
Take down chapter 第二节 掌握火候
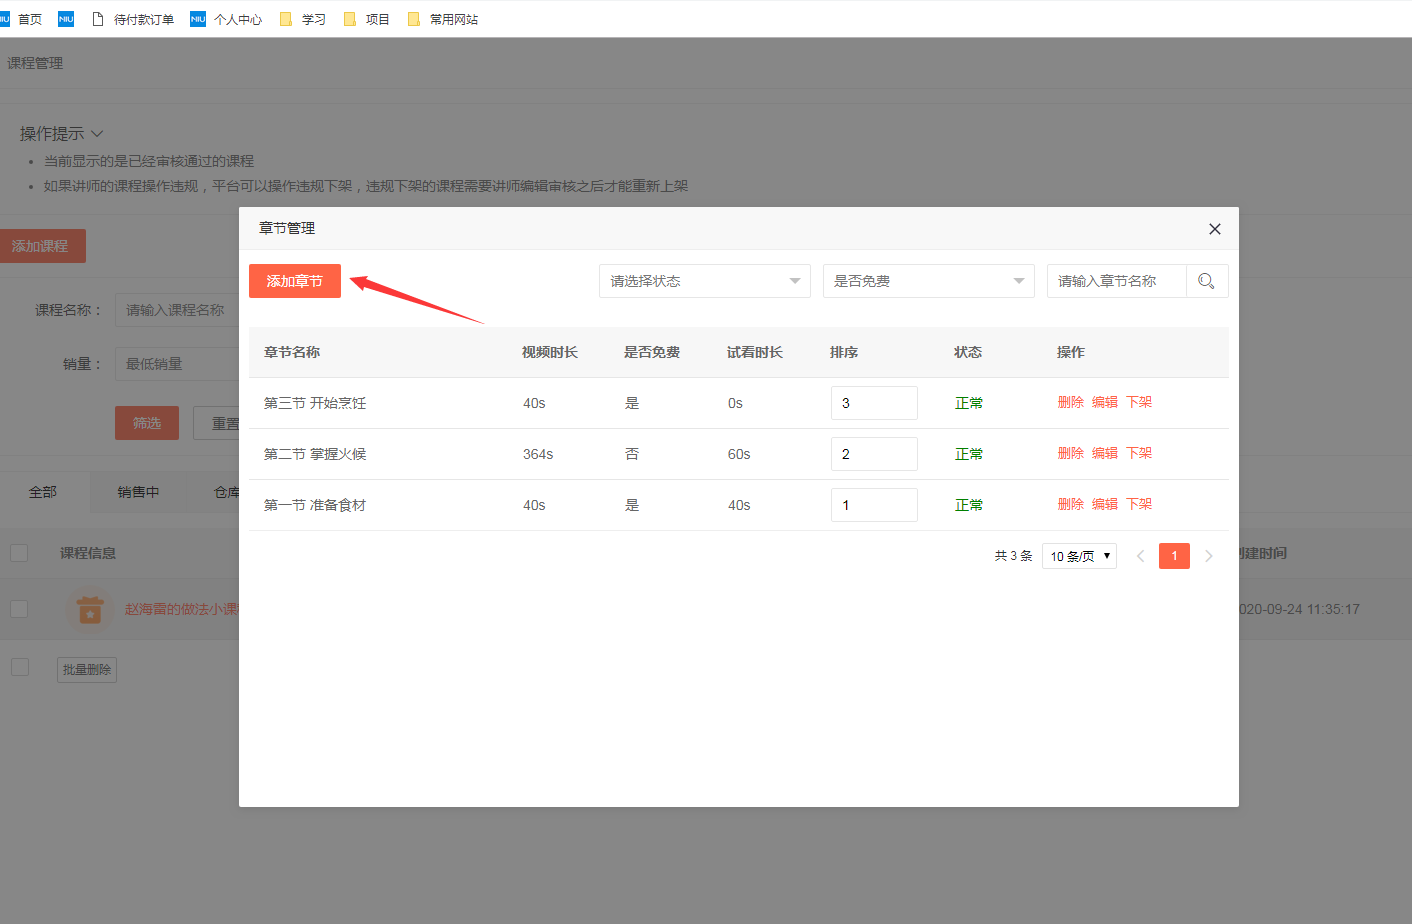pyautogui.click(x=1139, y=453)
